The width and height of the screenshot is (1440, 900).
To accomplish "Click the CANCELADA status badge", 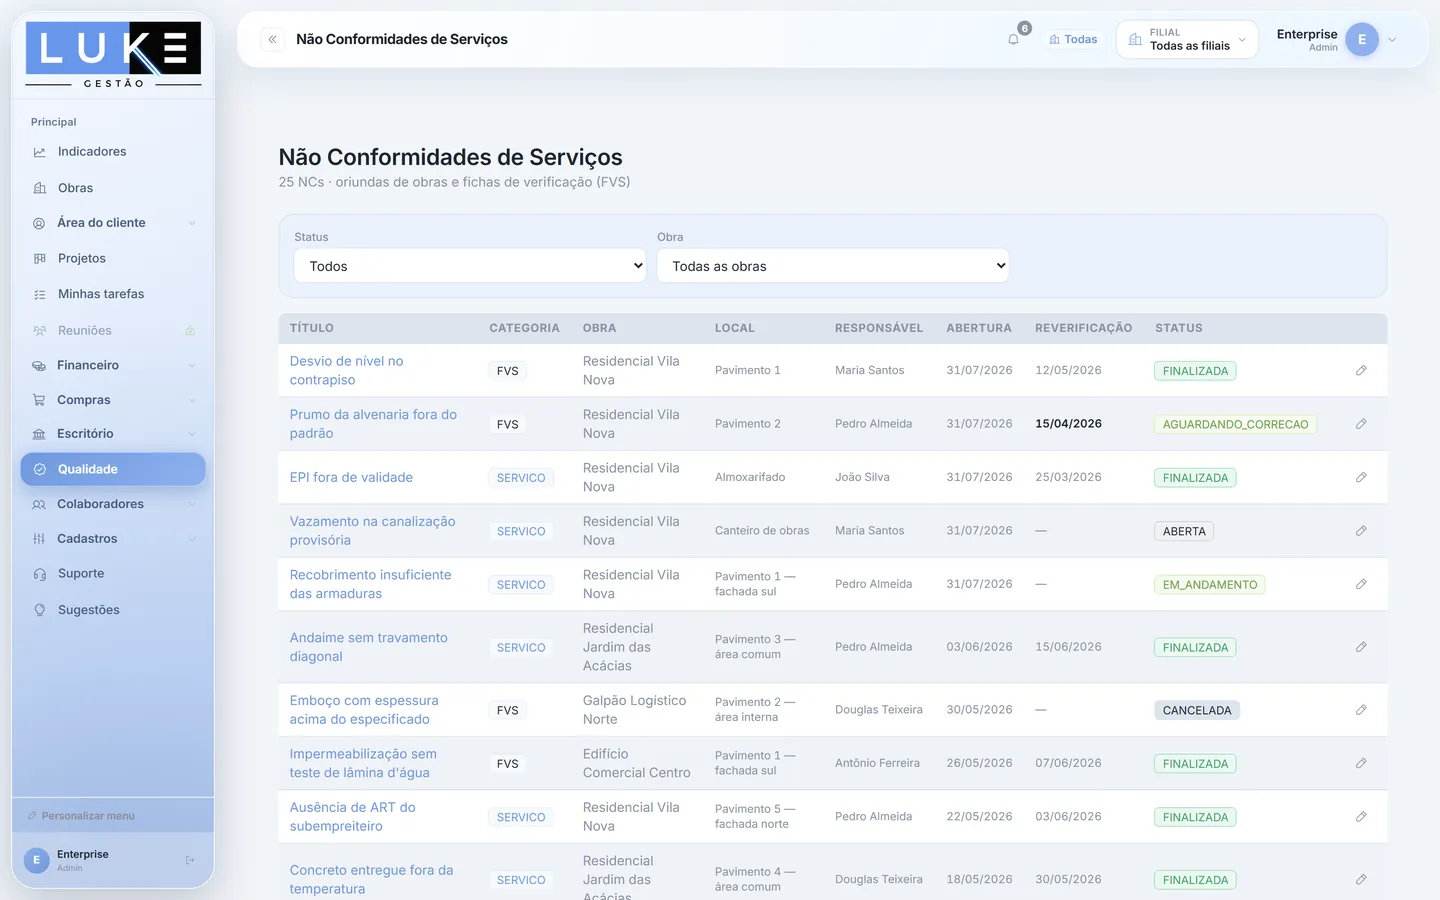I will (1197, 710).
